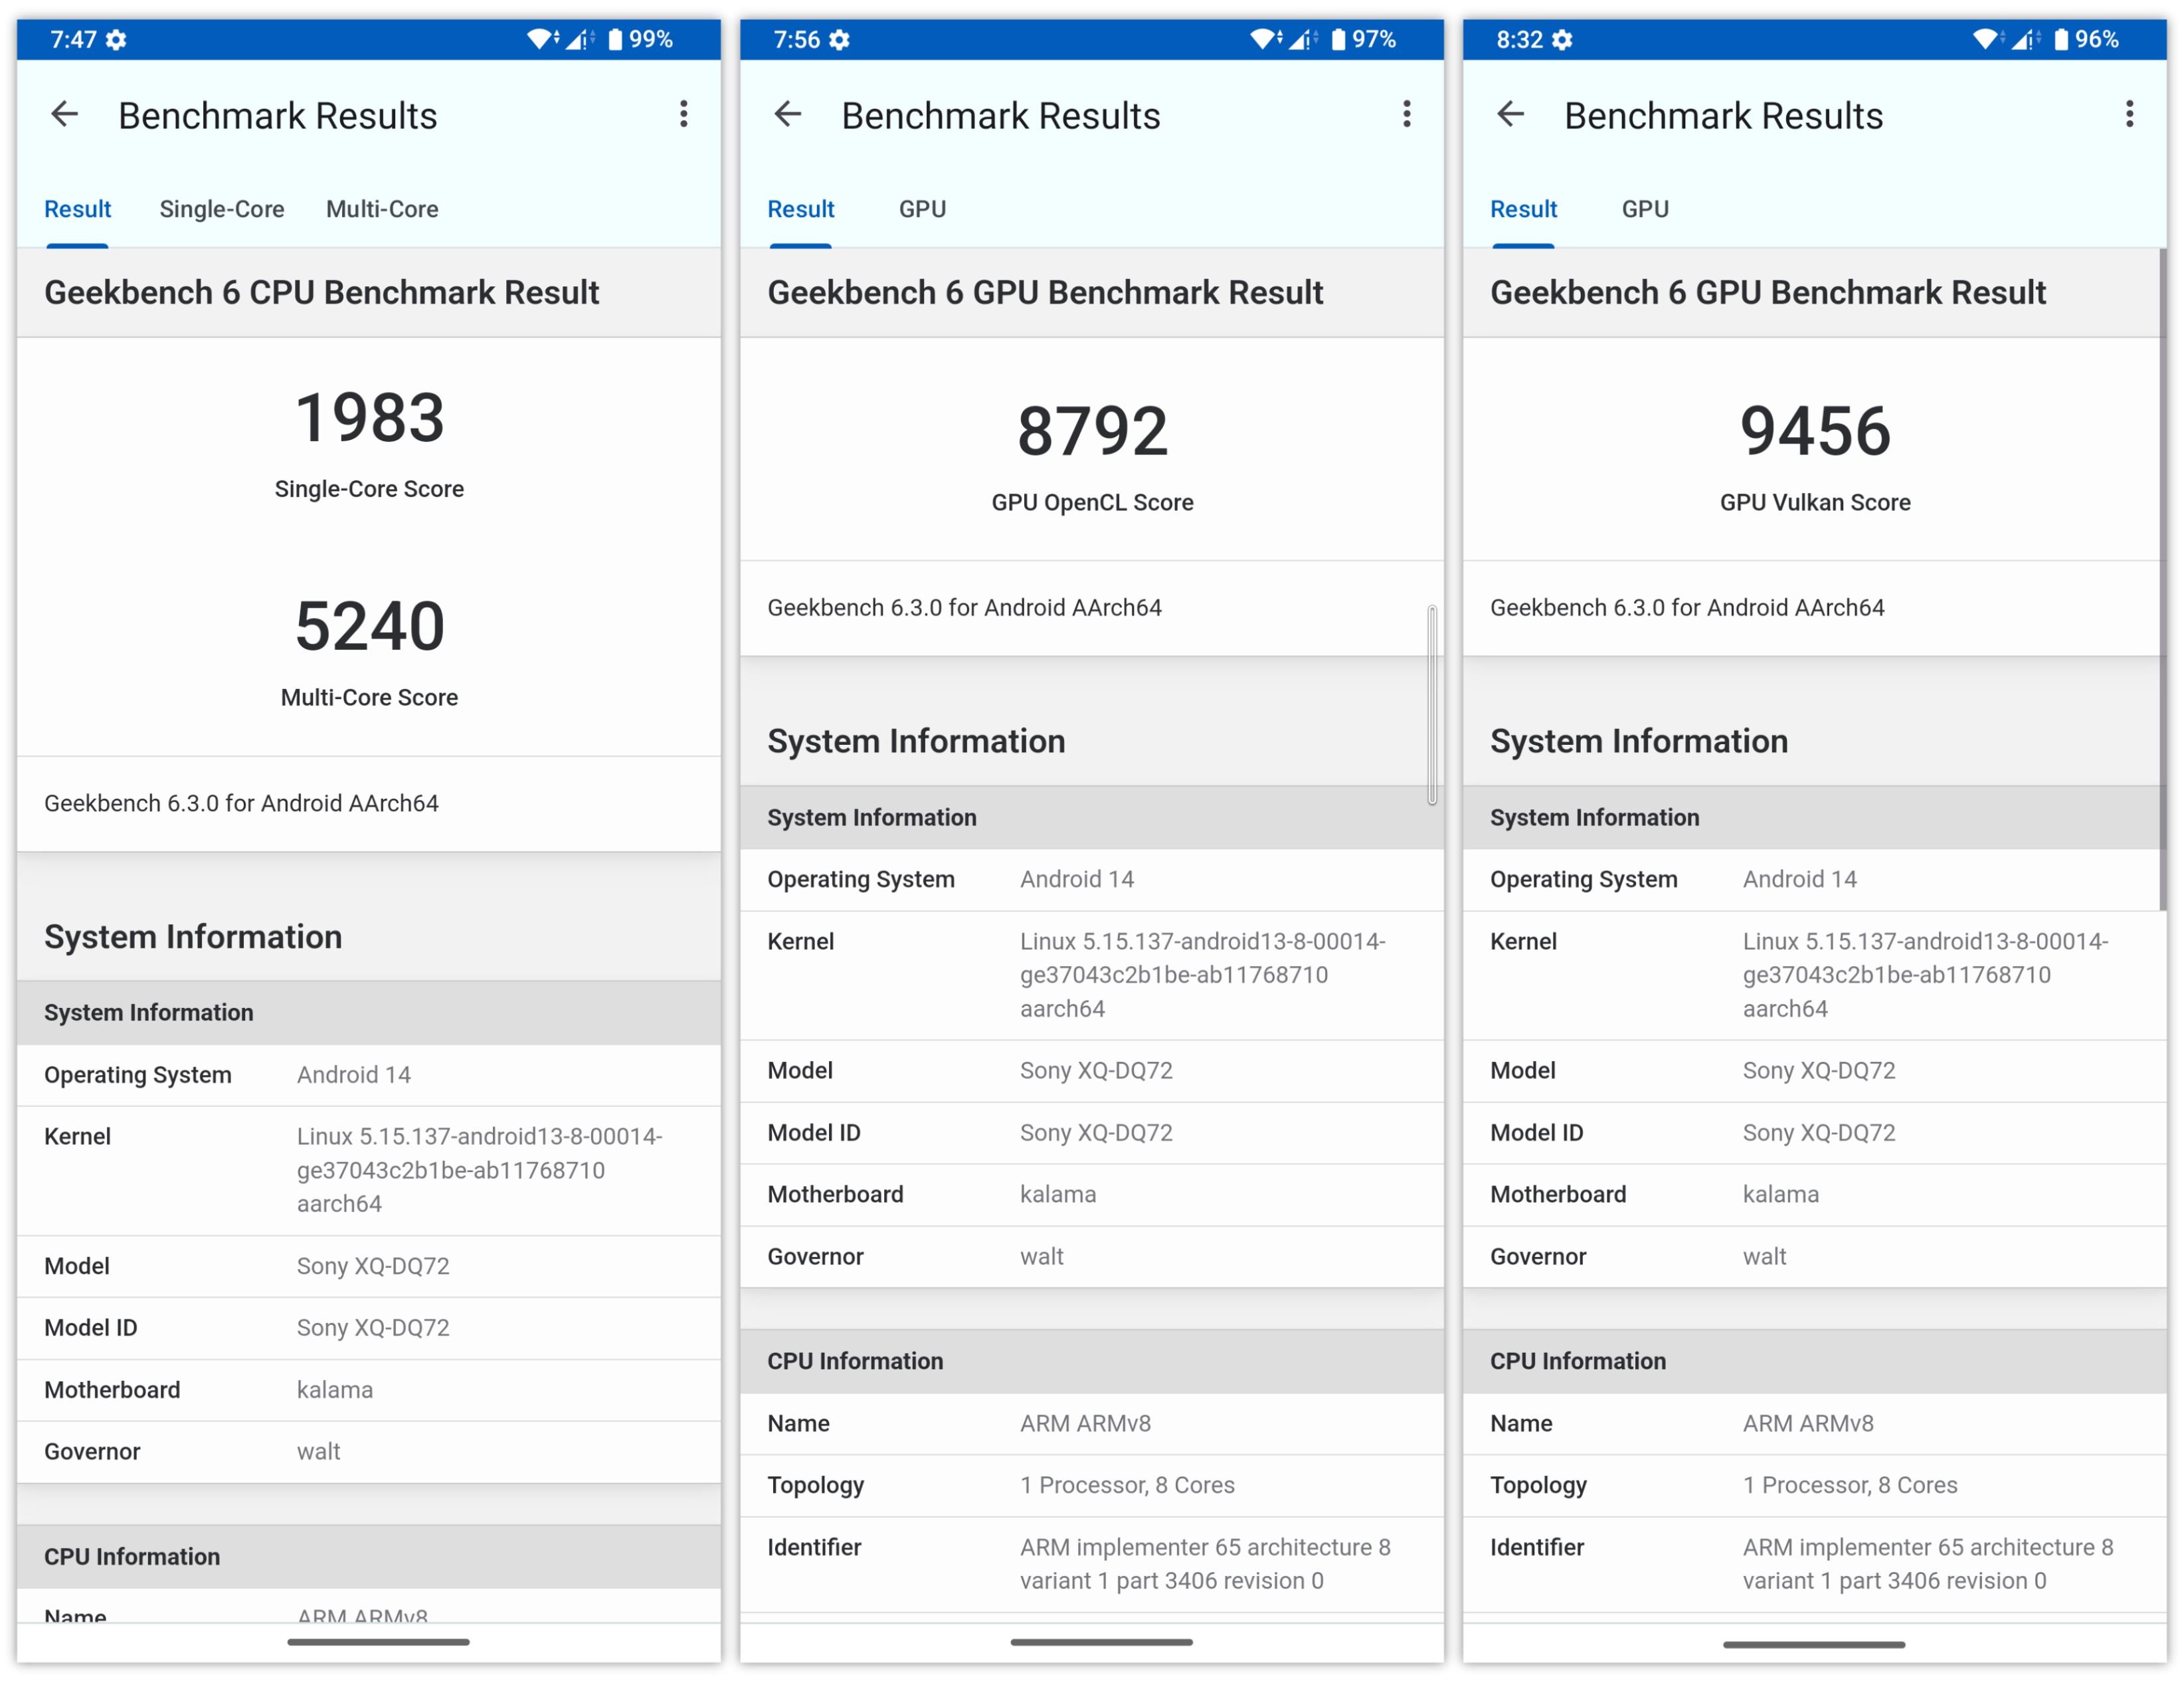The image size is (2184, 1681).
Task: Tap Geekbench 6.3.0 version text in OpenCL screen
Action: pos(964,607)
